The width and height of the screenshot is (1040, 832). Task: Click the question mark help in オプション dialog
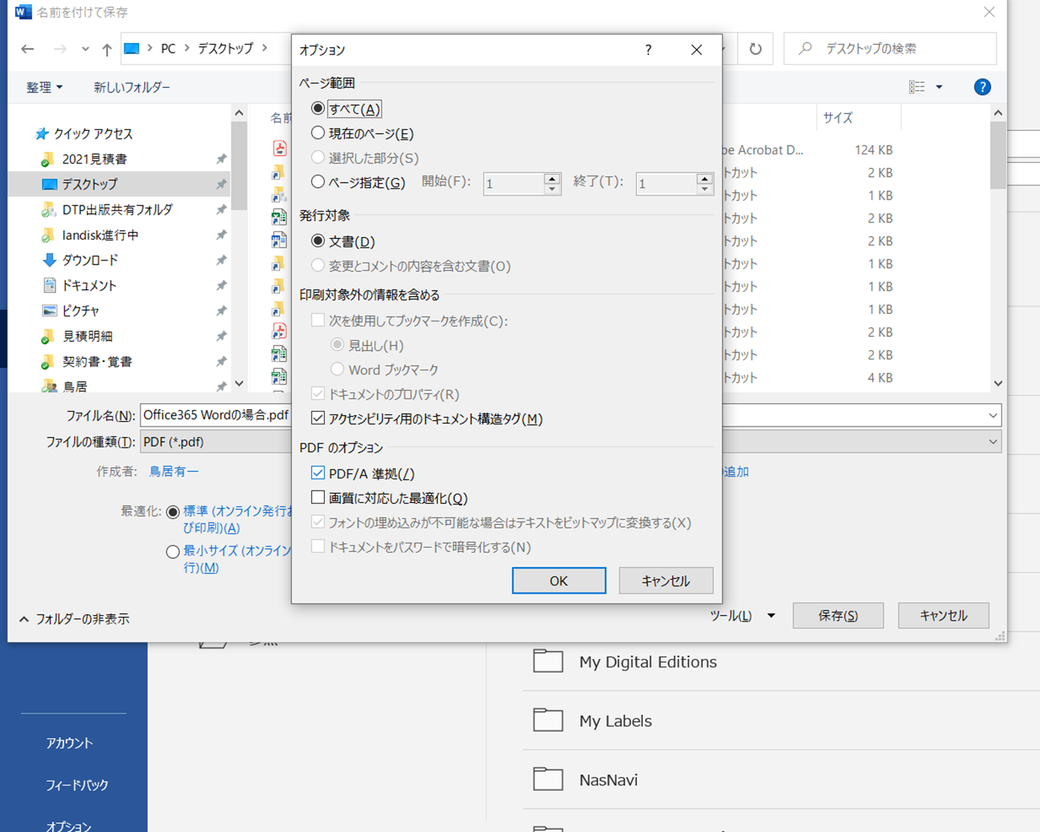(x=648, y=50)
